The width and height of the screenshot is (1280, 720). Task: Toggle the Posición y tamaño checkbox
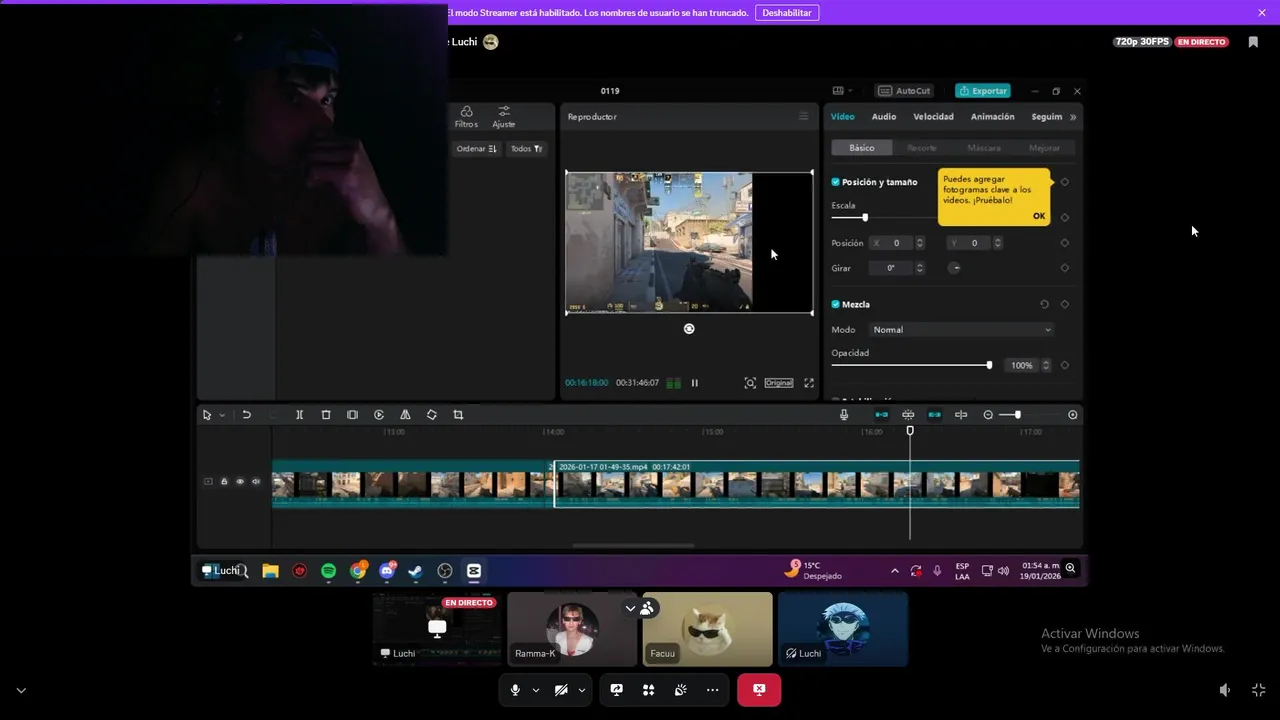836,182
